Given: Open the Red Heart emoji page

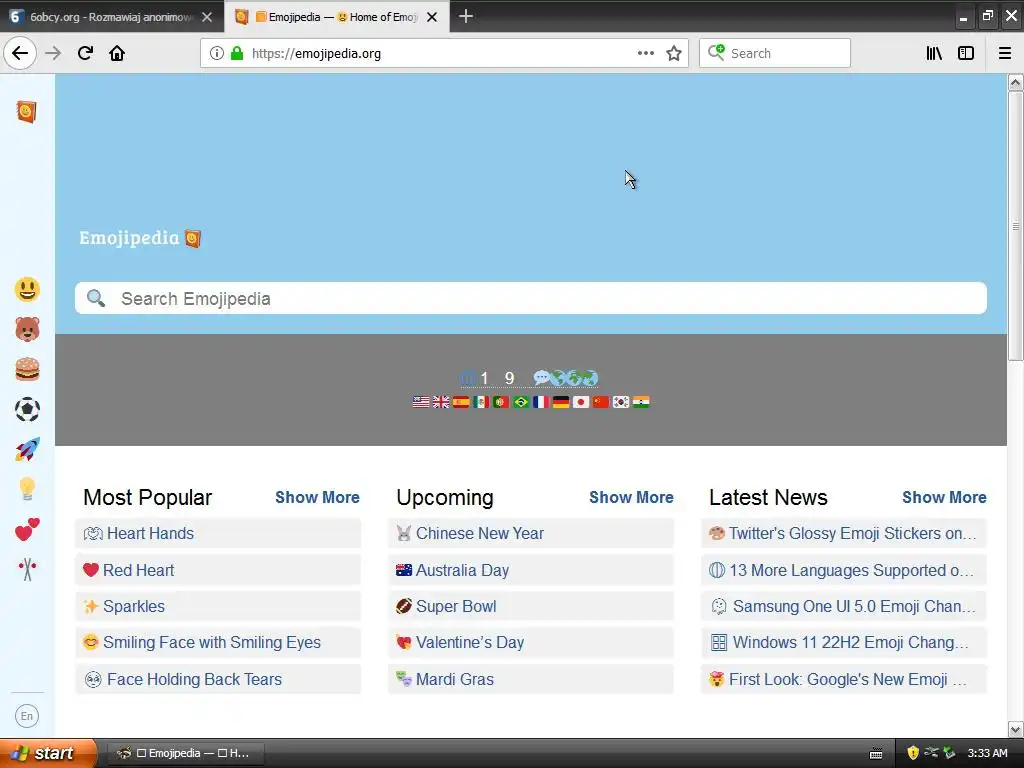Looking at the screenshot, I should tap(217, 570).
